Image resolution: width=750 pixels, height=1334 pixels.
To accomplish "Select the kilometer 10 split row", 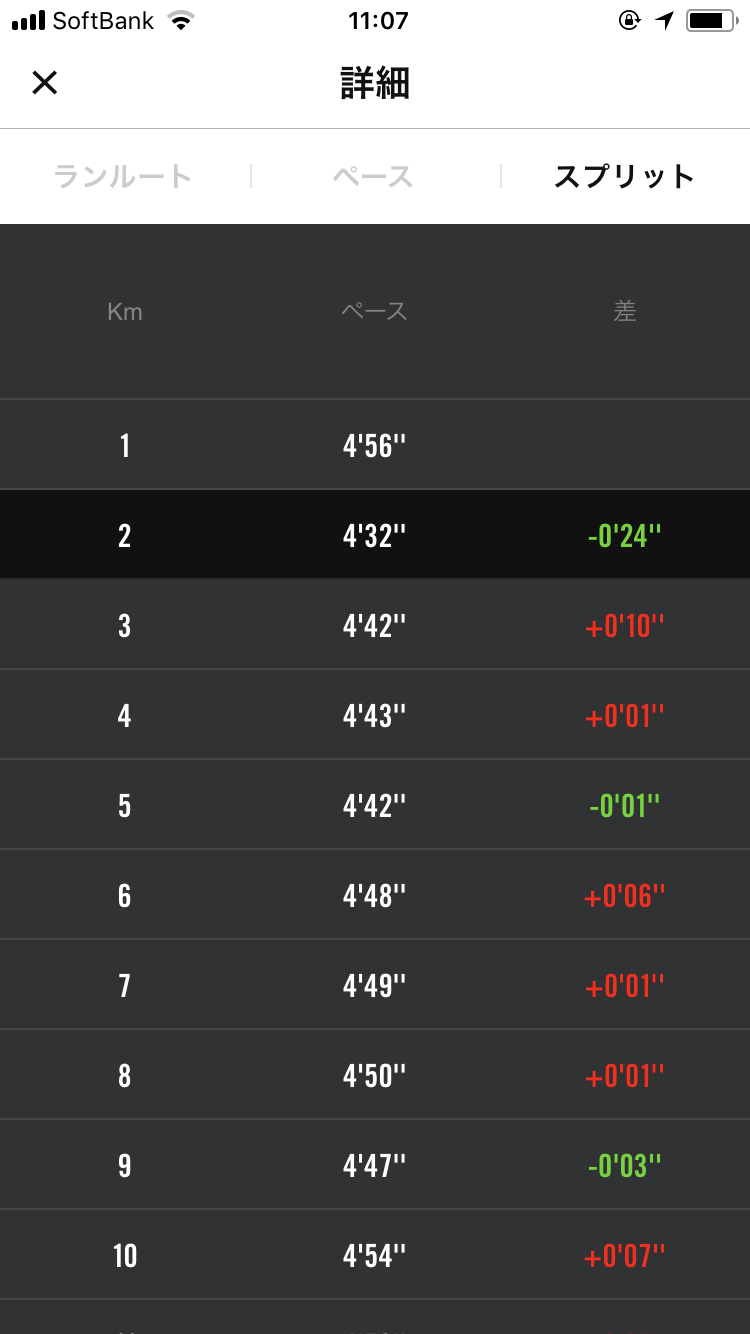I will coord(375,1256).
